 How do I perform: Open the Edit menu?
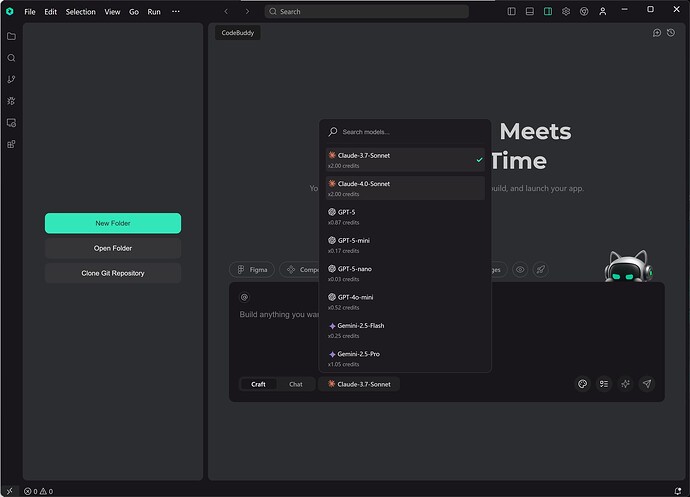(x=51, y=12)
